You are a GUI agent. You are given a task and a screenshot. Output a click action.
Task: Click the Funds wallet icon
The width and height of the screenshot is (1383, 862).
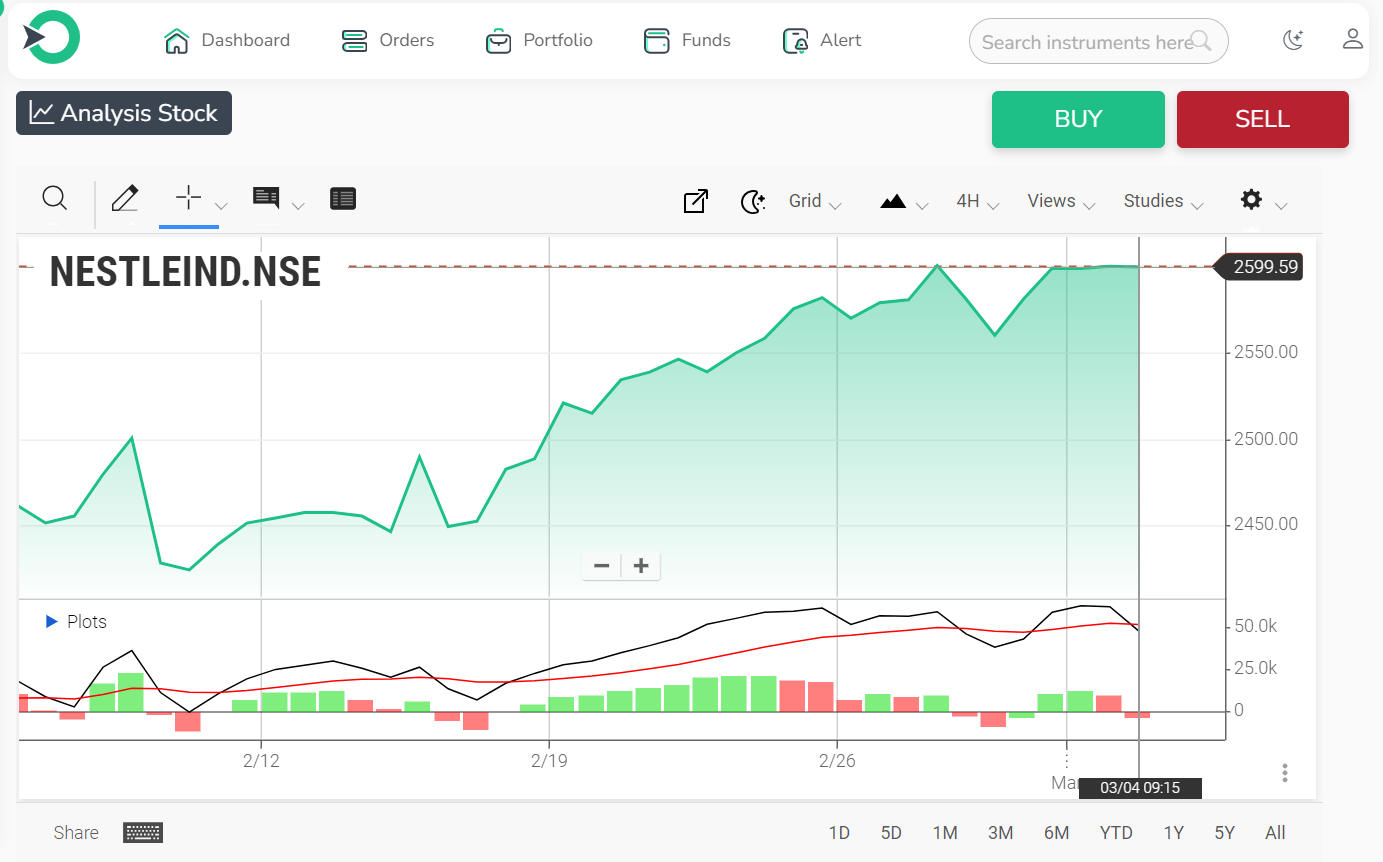tap(657, 41)
